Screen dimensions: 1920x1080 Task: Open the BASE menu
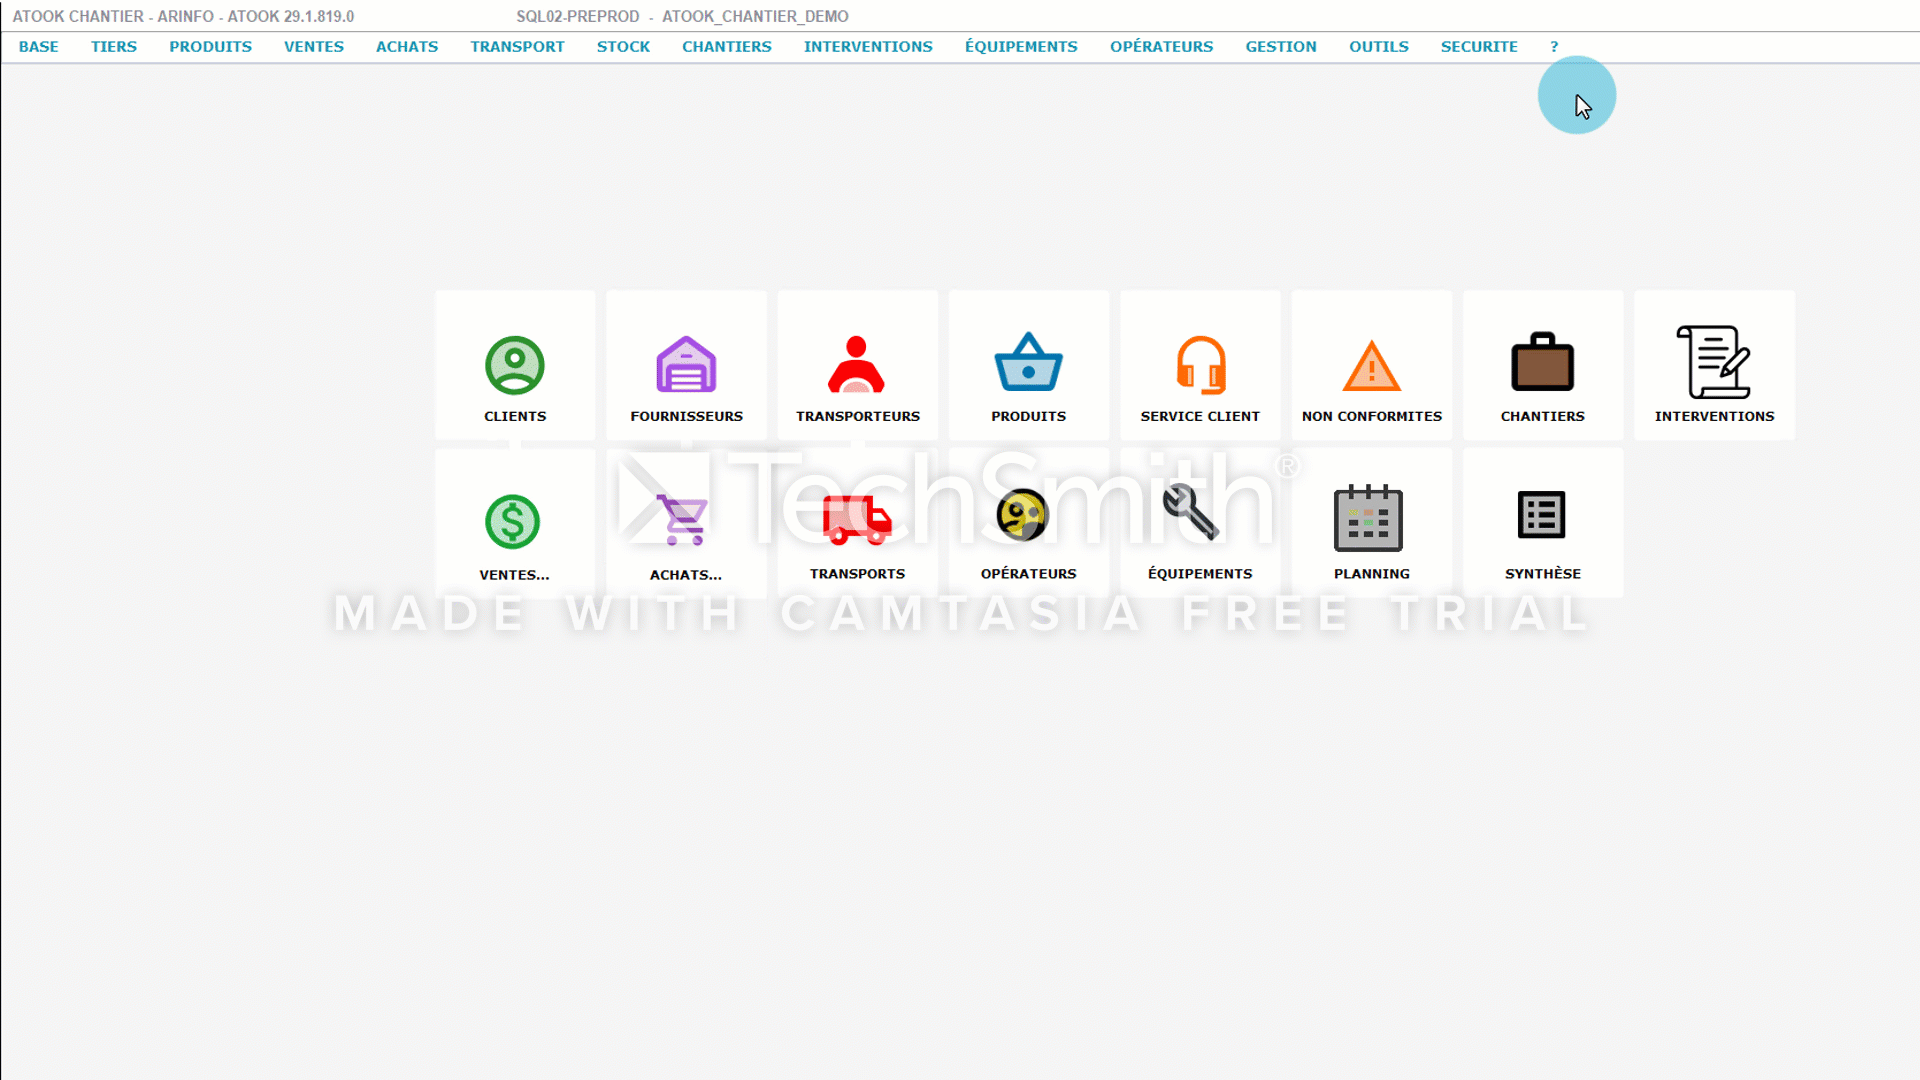click(39, 47)
